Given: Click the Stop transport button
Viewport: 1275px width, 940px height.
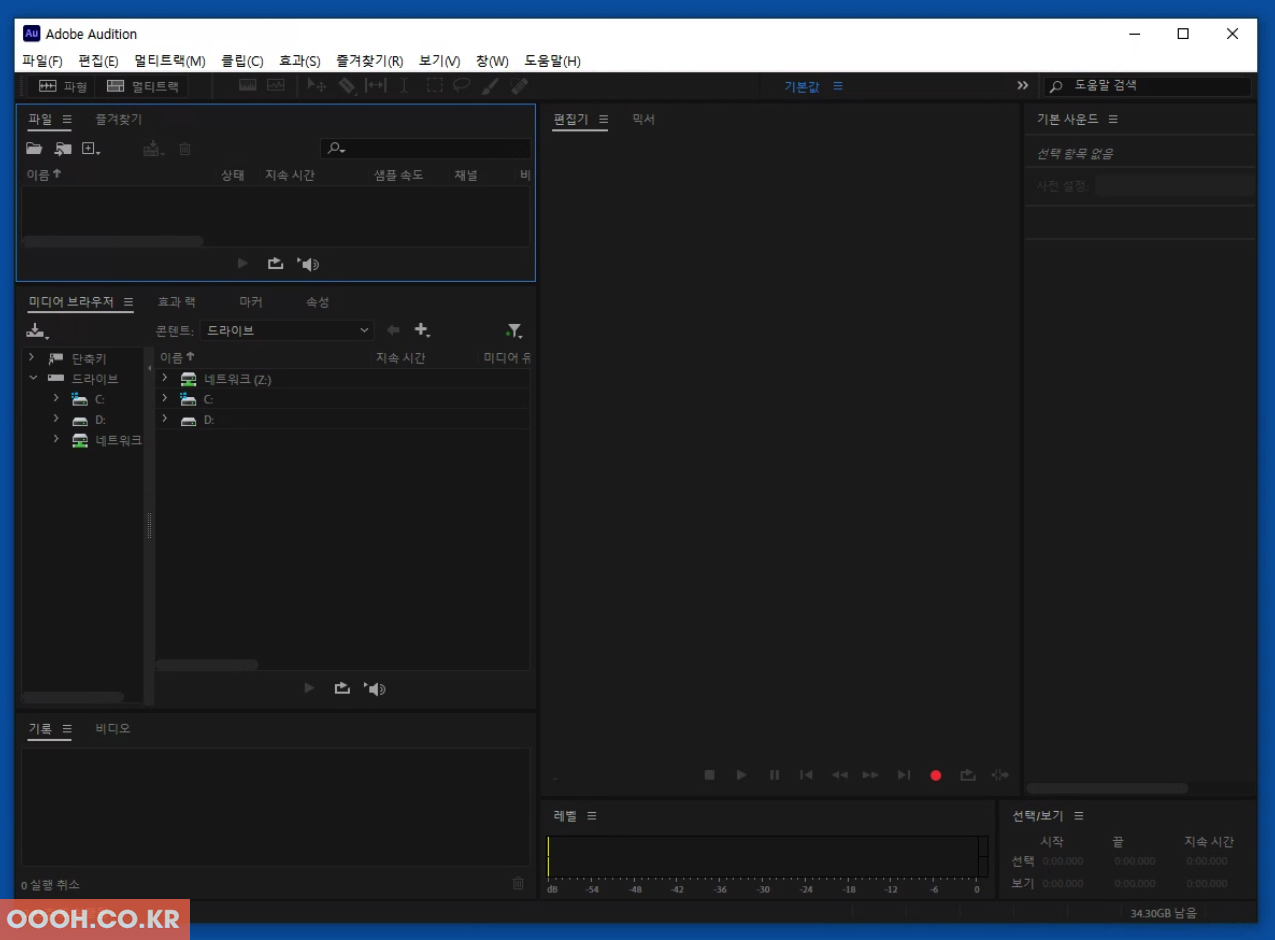Looking at the screenshot, I should click(709, 775).
